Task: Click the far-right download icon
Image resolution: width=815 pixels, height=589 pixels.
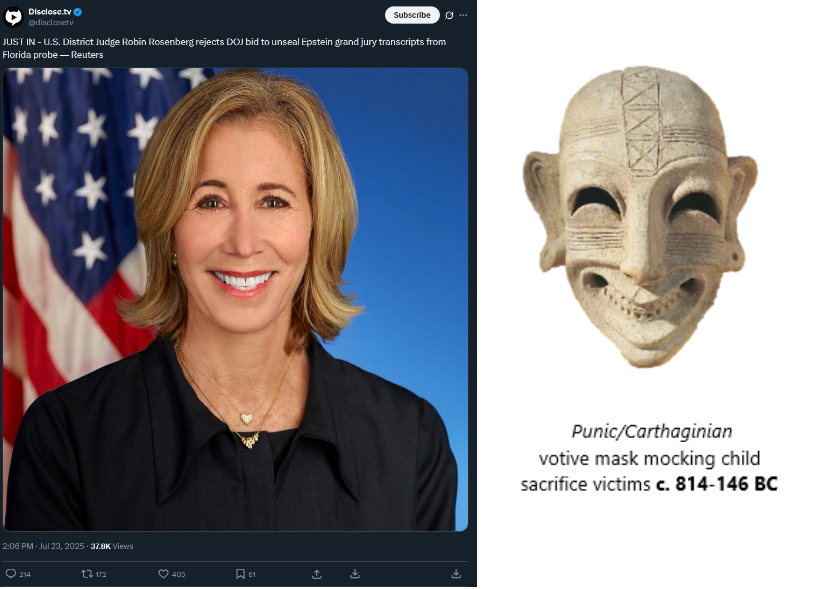Action: [x=456, y=574]
